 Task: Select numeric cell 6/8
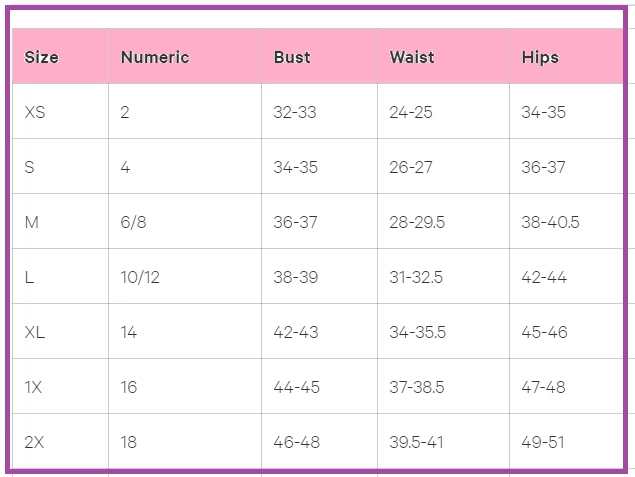pos(133,222)
